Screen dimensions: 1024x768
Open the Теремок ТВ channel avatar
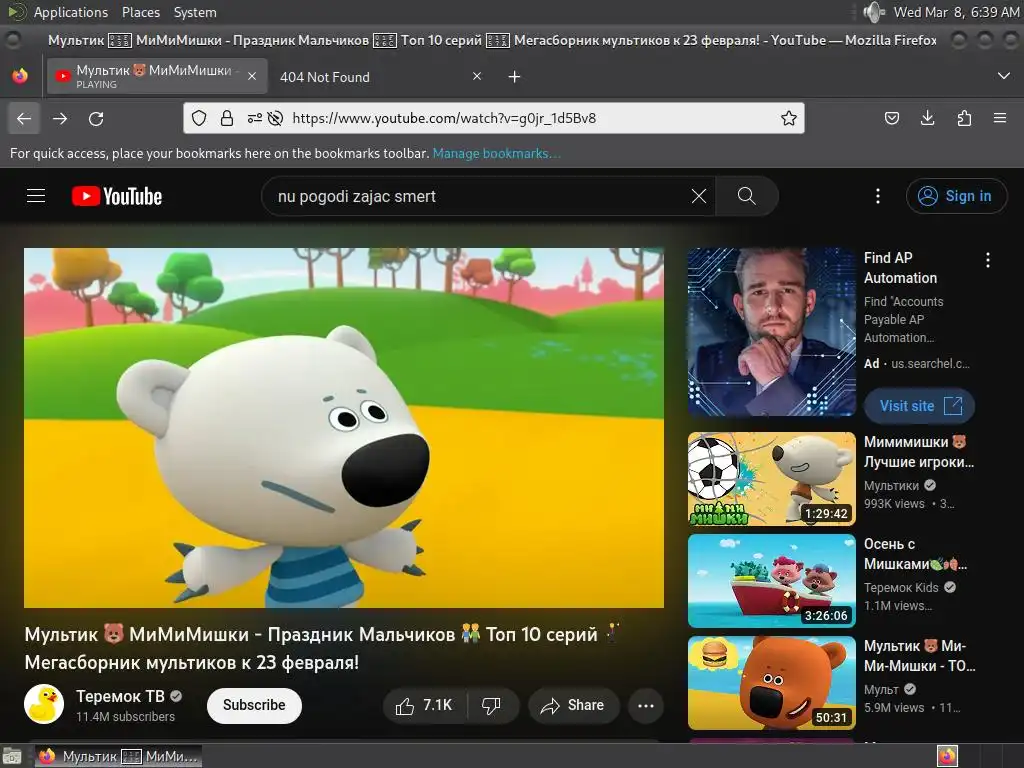pyautogui.click(x=44, y=704)
